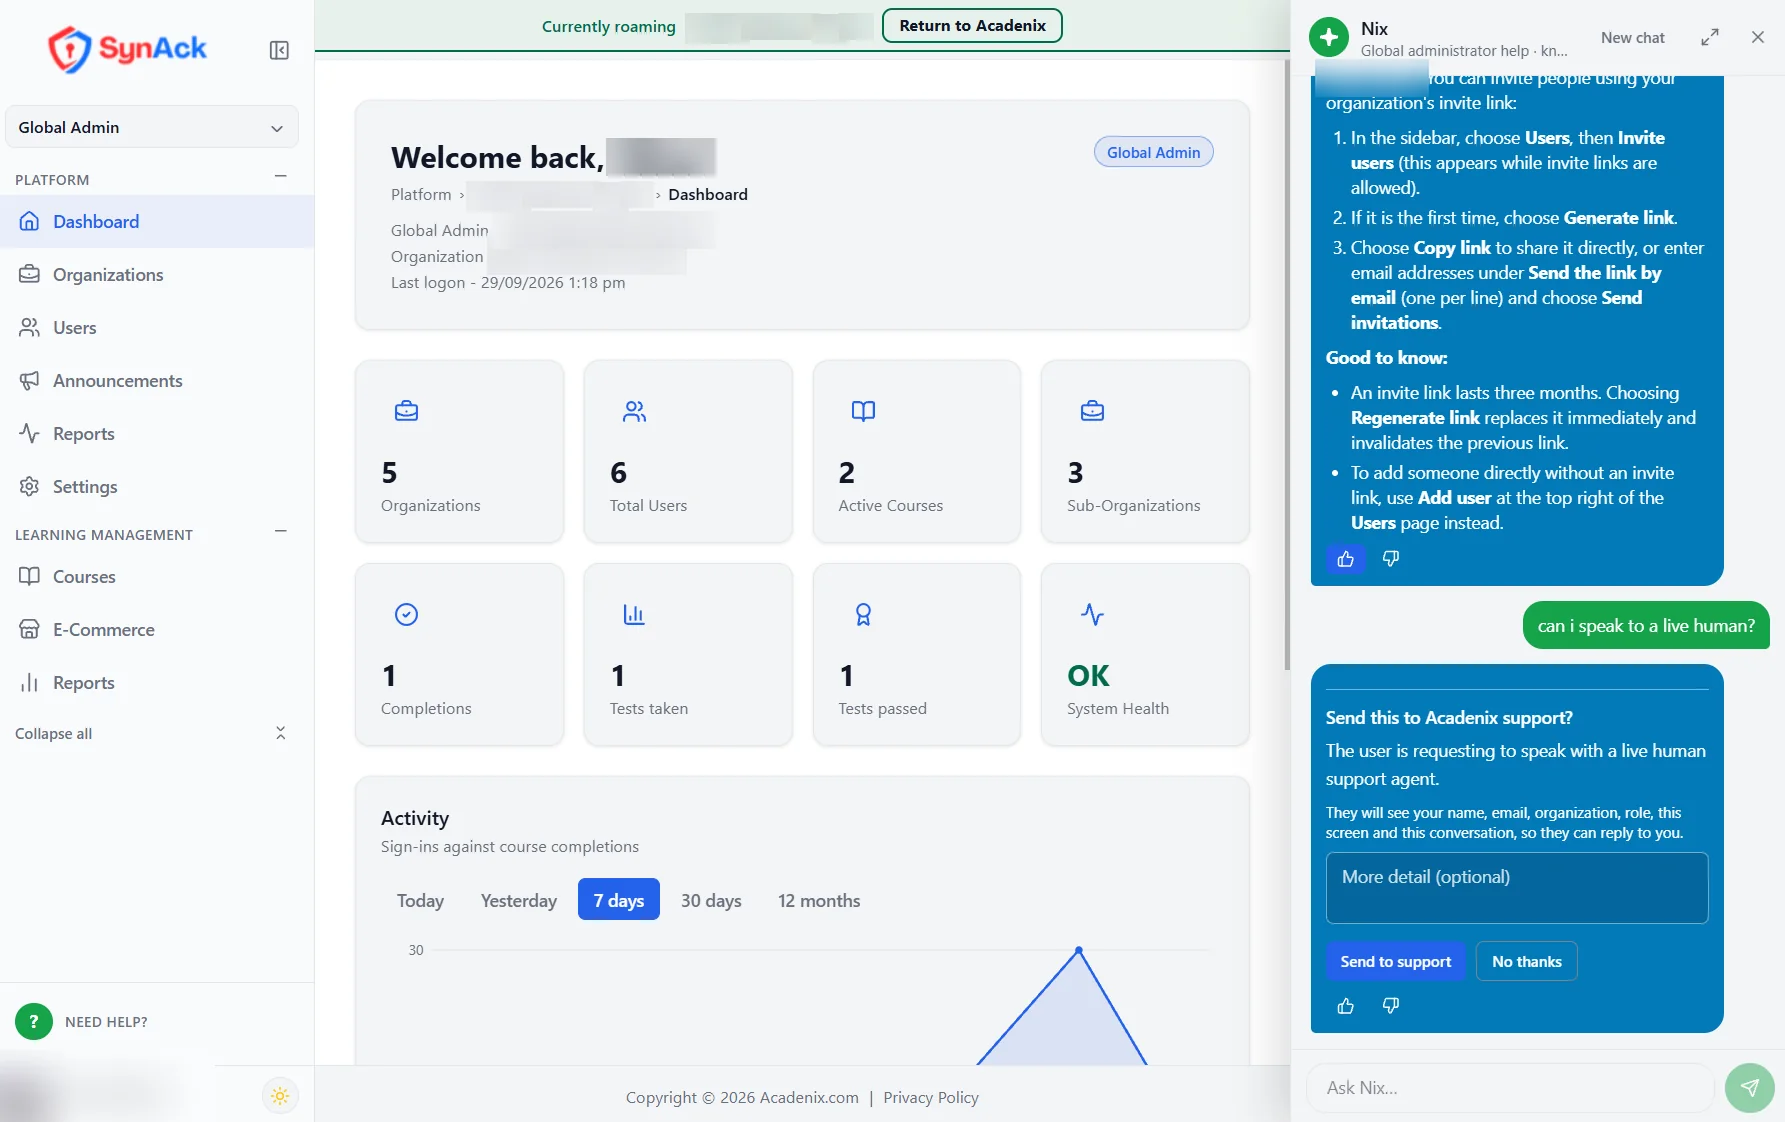Open the Organizations stat card icon

point(406,411)
